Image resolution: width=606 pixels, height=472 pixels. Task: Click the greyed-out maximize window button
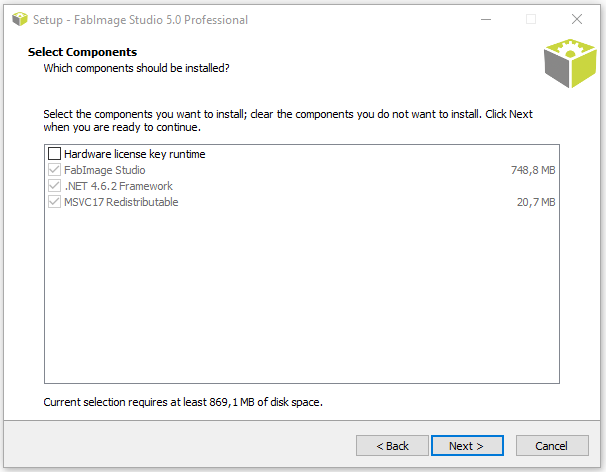pos(531,19)
